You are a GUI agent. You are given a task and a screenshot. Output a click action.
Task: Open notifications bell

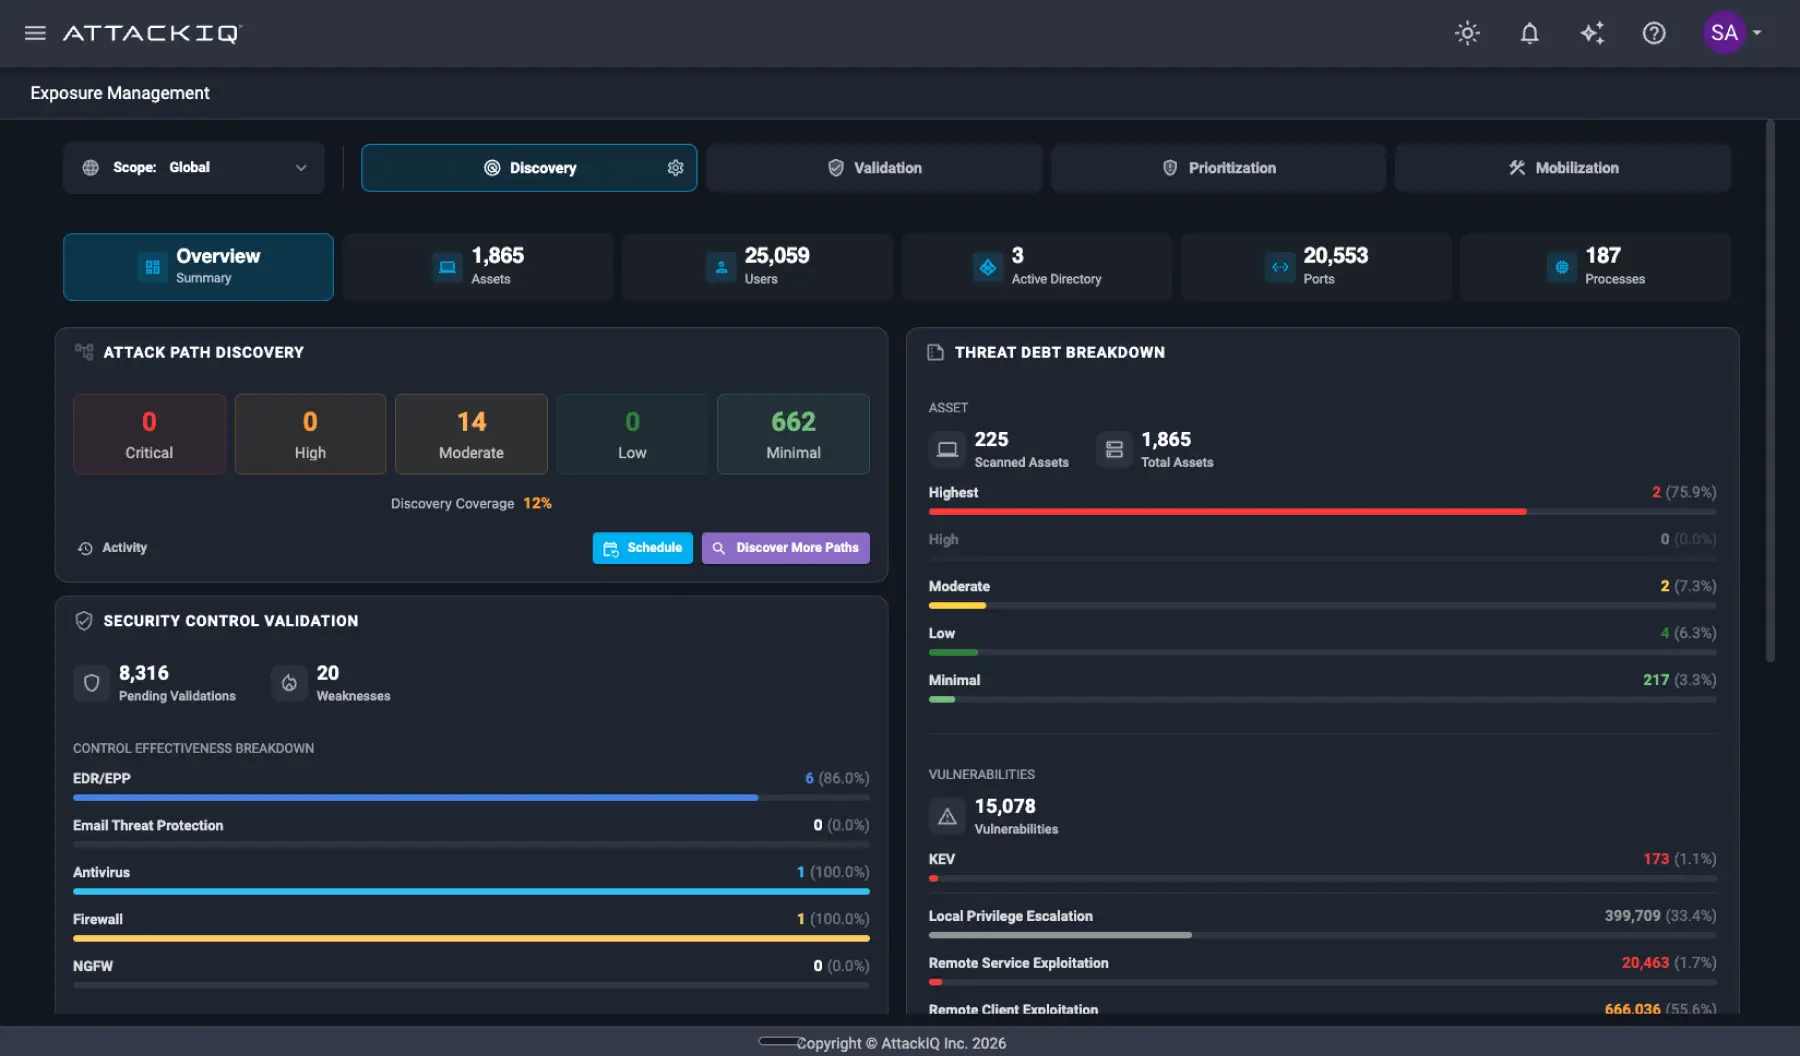click(1529, 33)
